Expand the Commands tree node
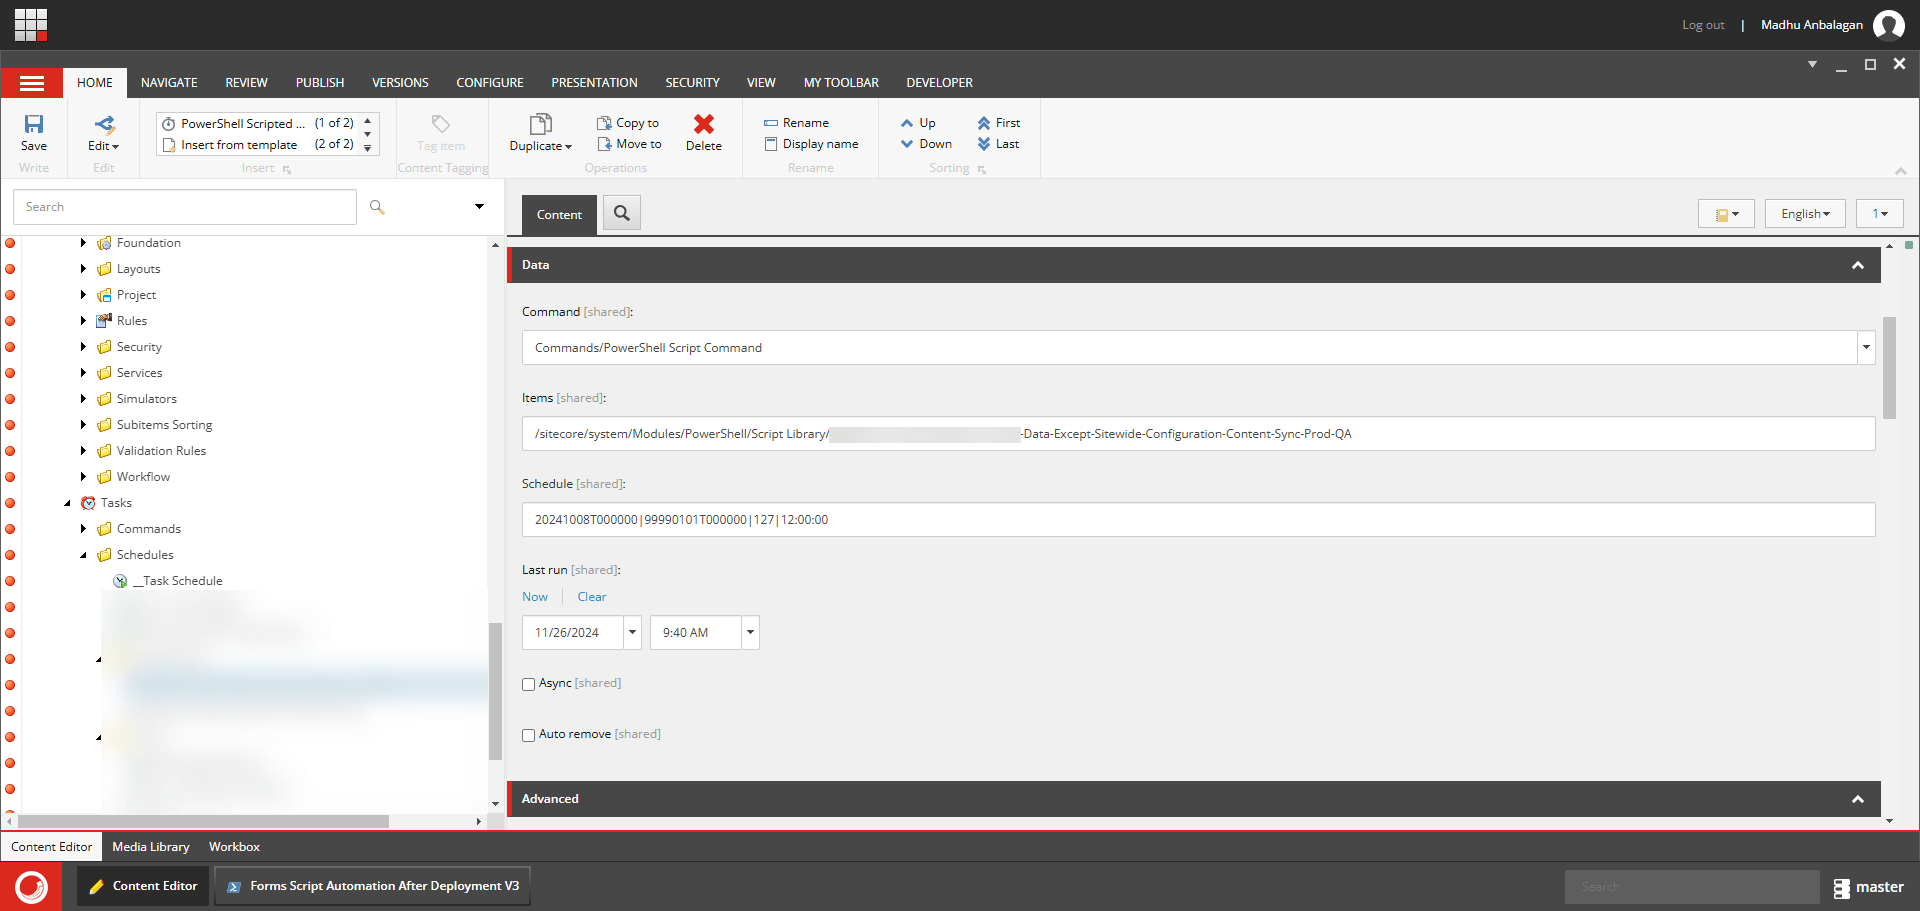Screen dimensions: 1920x911 coord(84,529)
